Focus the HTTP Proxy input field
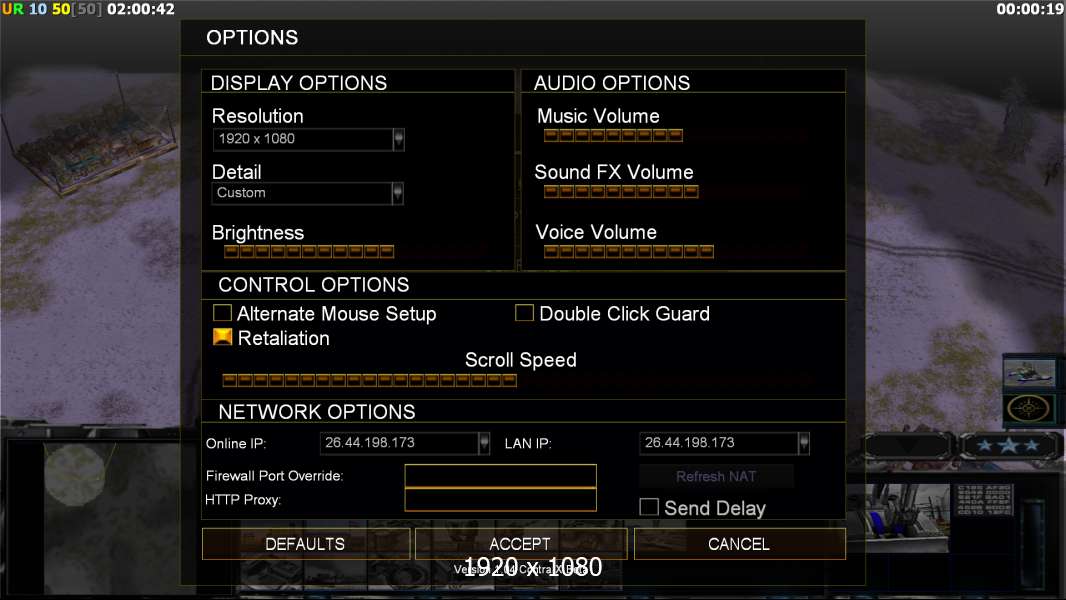The width and height of the screenshot is (1066, 600). (500, 500)
